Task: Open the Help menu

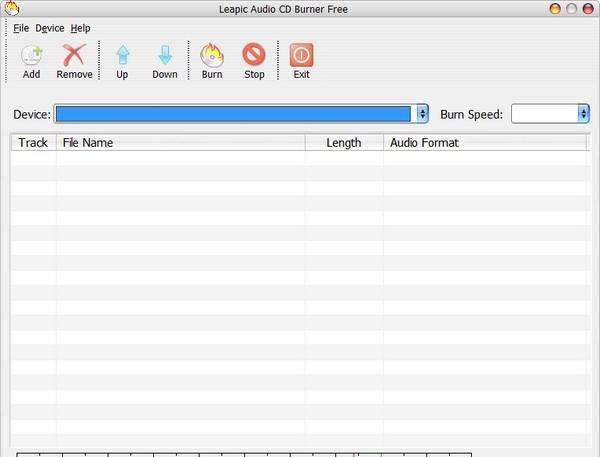Action: [80, 28]
